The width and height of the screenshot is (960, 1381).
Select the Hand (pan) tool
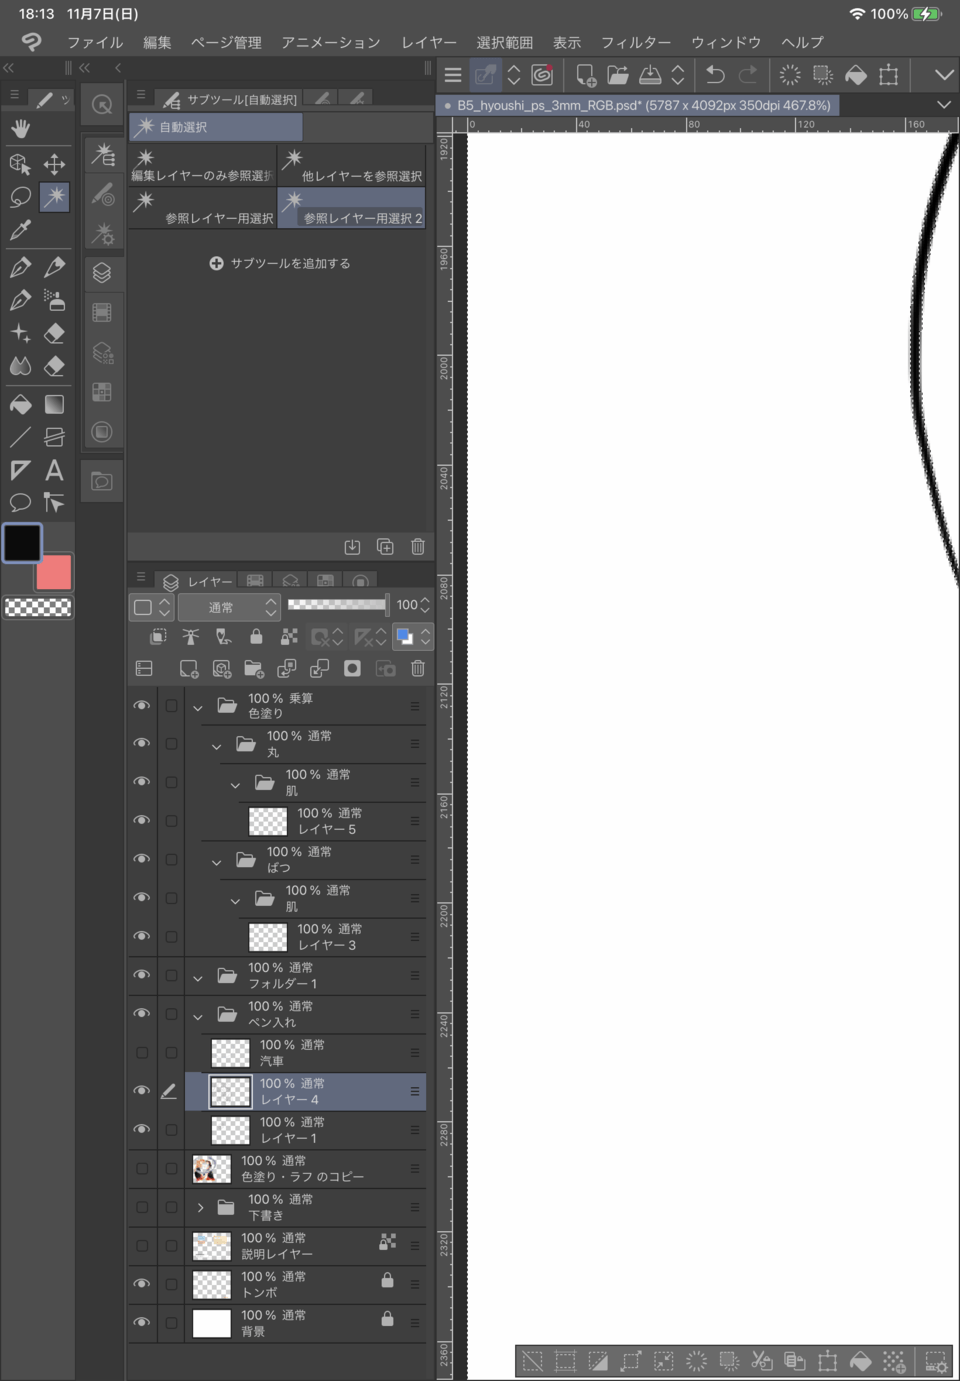pos(20,128)
